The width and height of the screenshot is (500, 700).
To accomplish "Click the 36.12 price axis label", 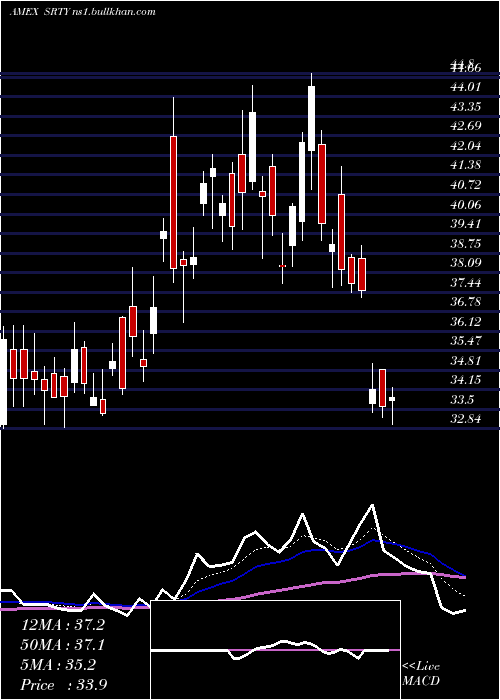I will (x=466, y=321).
